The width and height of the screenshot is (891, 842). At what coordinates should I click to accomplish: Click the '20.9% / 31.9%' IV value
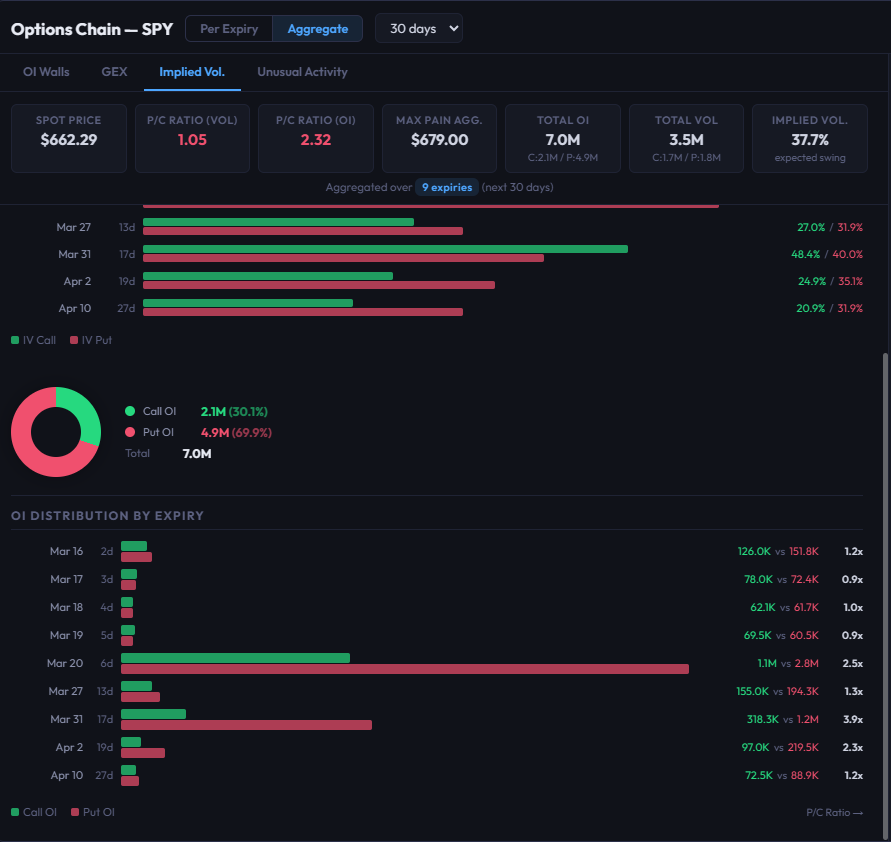click(829, 309)
